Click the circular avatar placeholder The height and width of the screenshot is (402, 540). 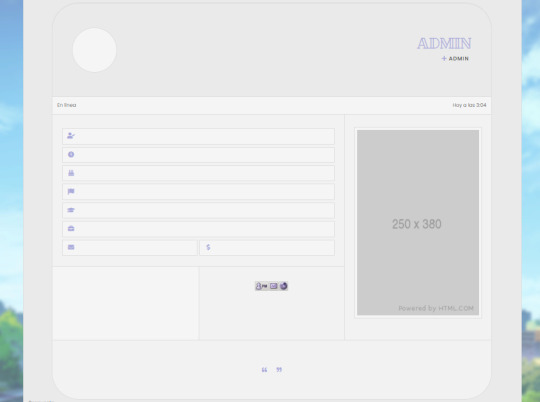[94, 50]
